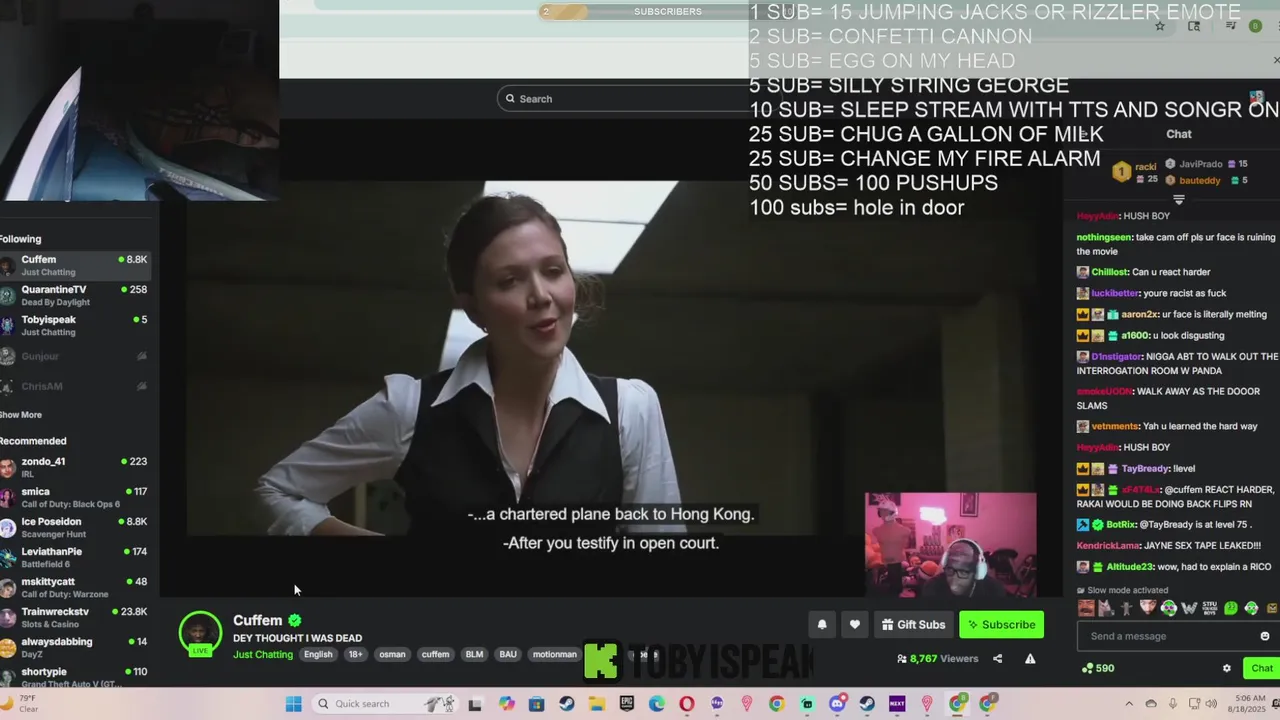
Task: Send message with the green Chat button
Action: click(1262, 668)
